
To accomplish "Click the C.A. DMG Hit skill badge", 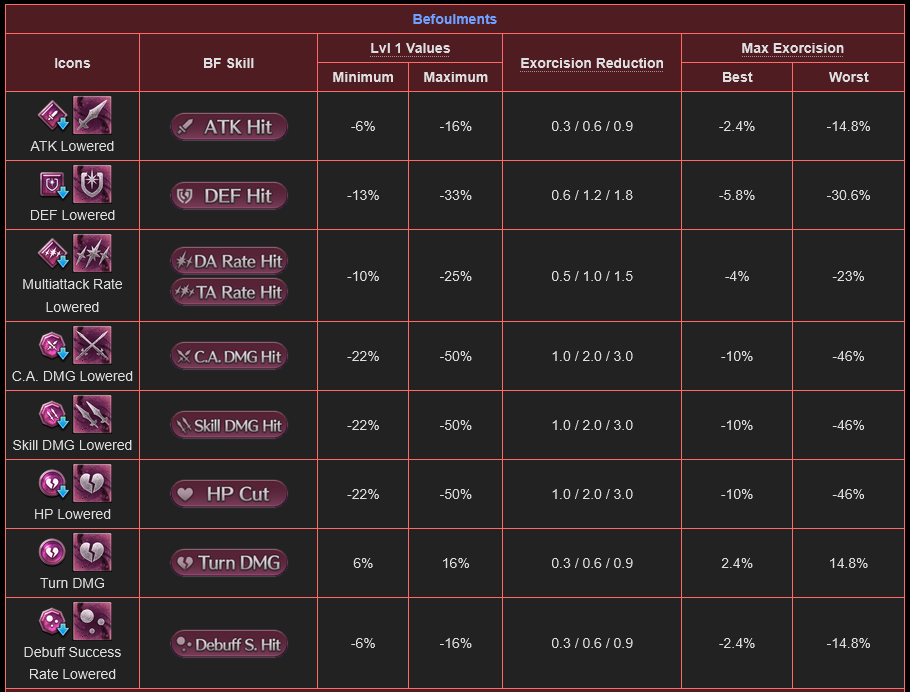I will click(229, 356).
